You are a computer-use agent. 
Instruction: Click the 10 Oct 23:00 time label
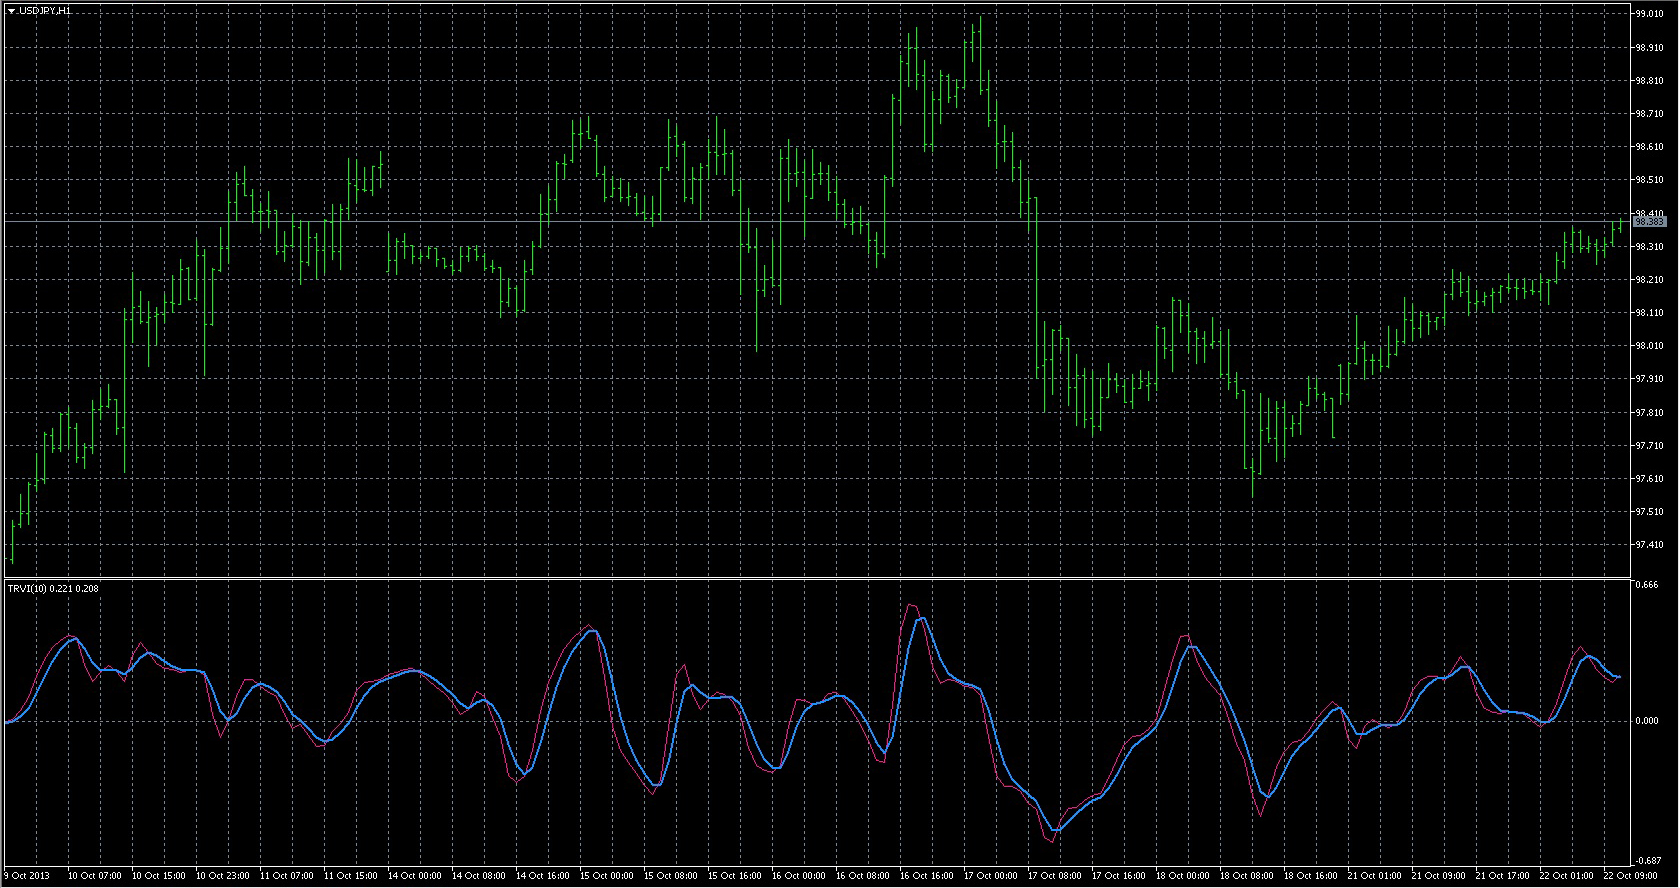pyautogui.click(x=223, y=876)
